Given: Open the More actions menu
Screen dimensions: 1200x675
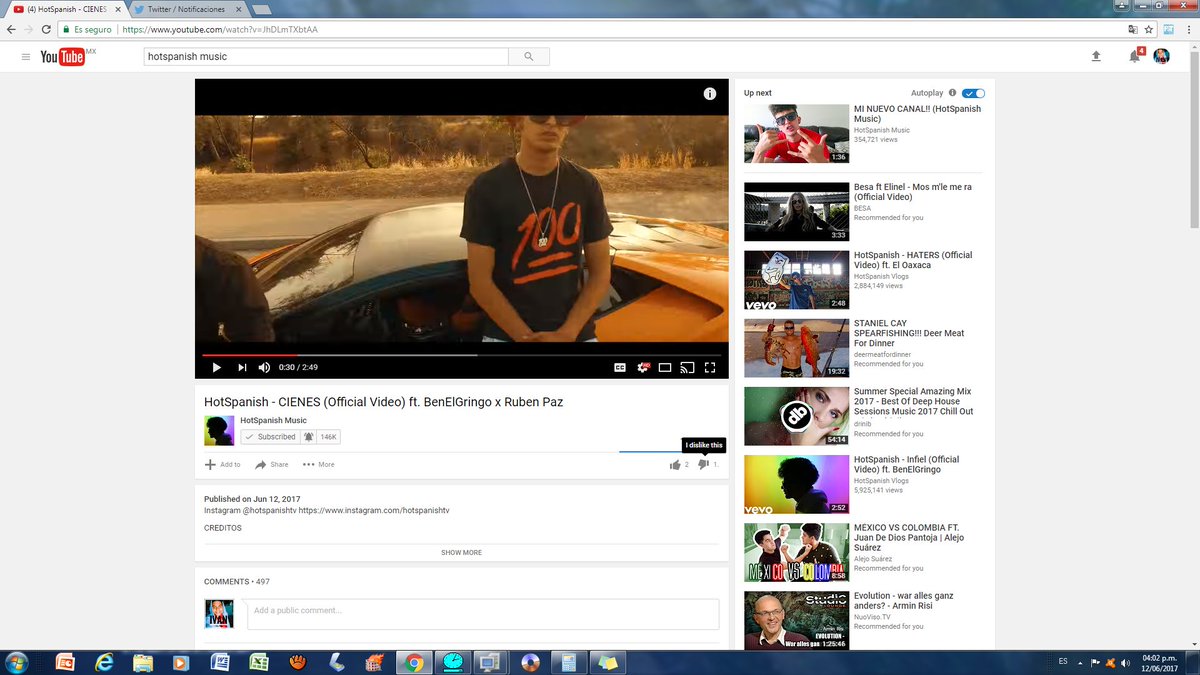Looking at the screenshot, I should 318,464.
